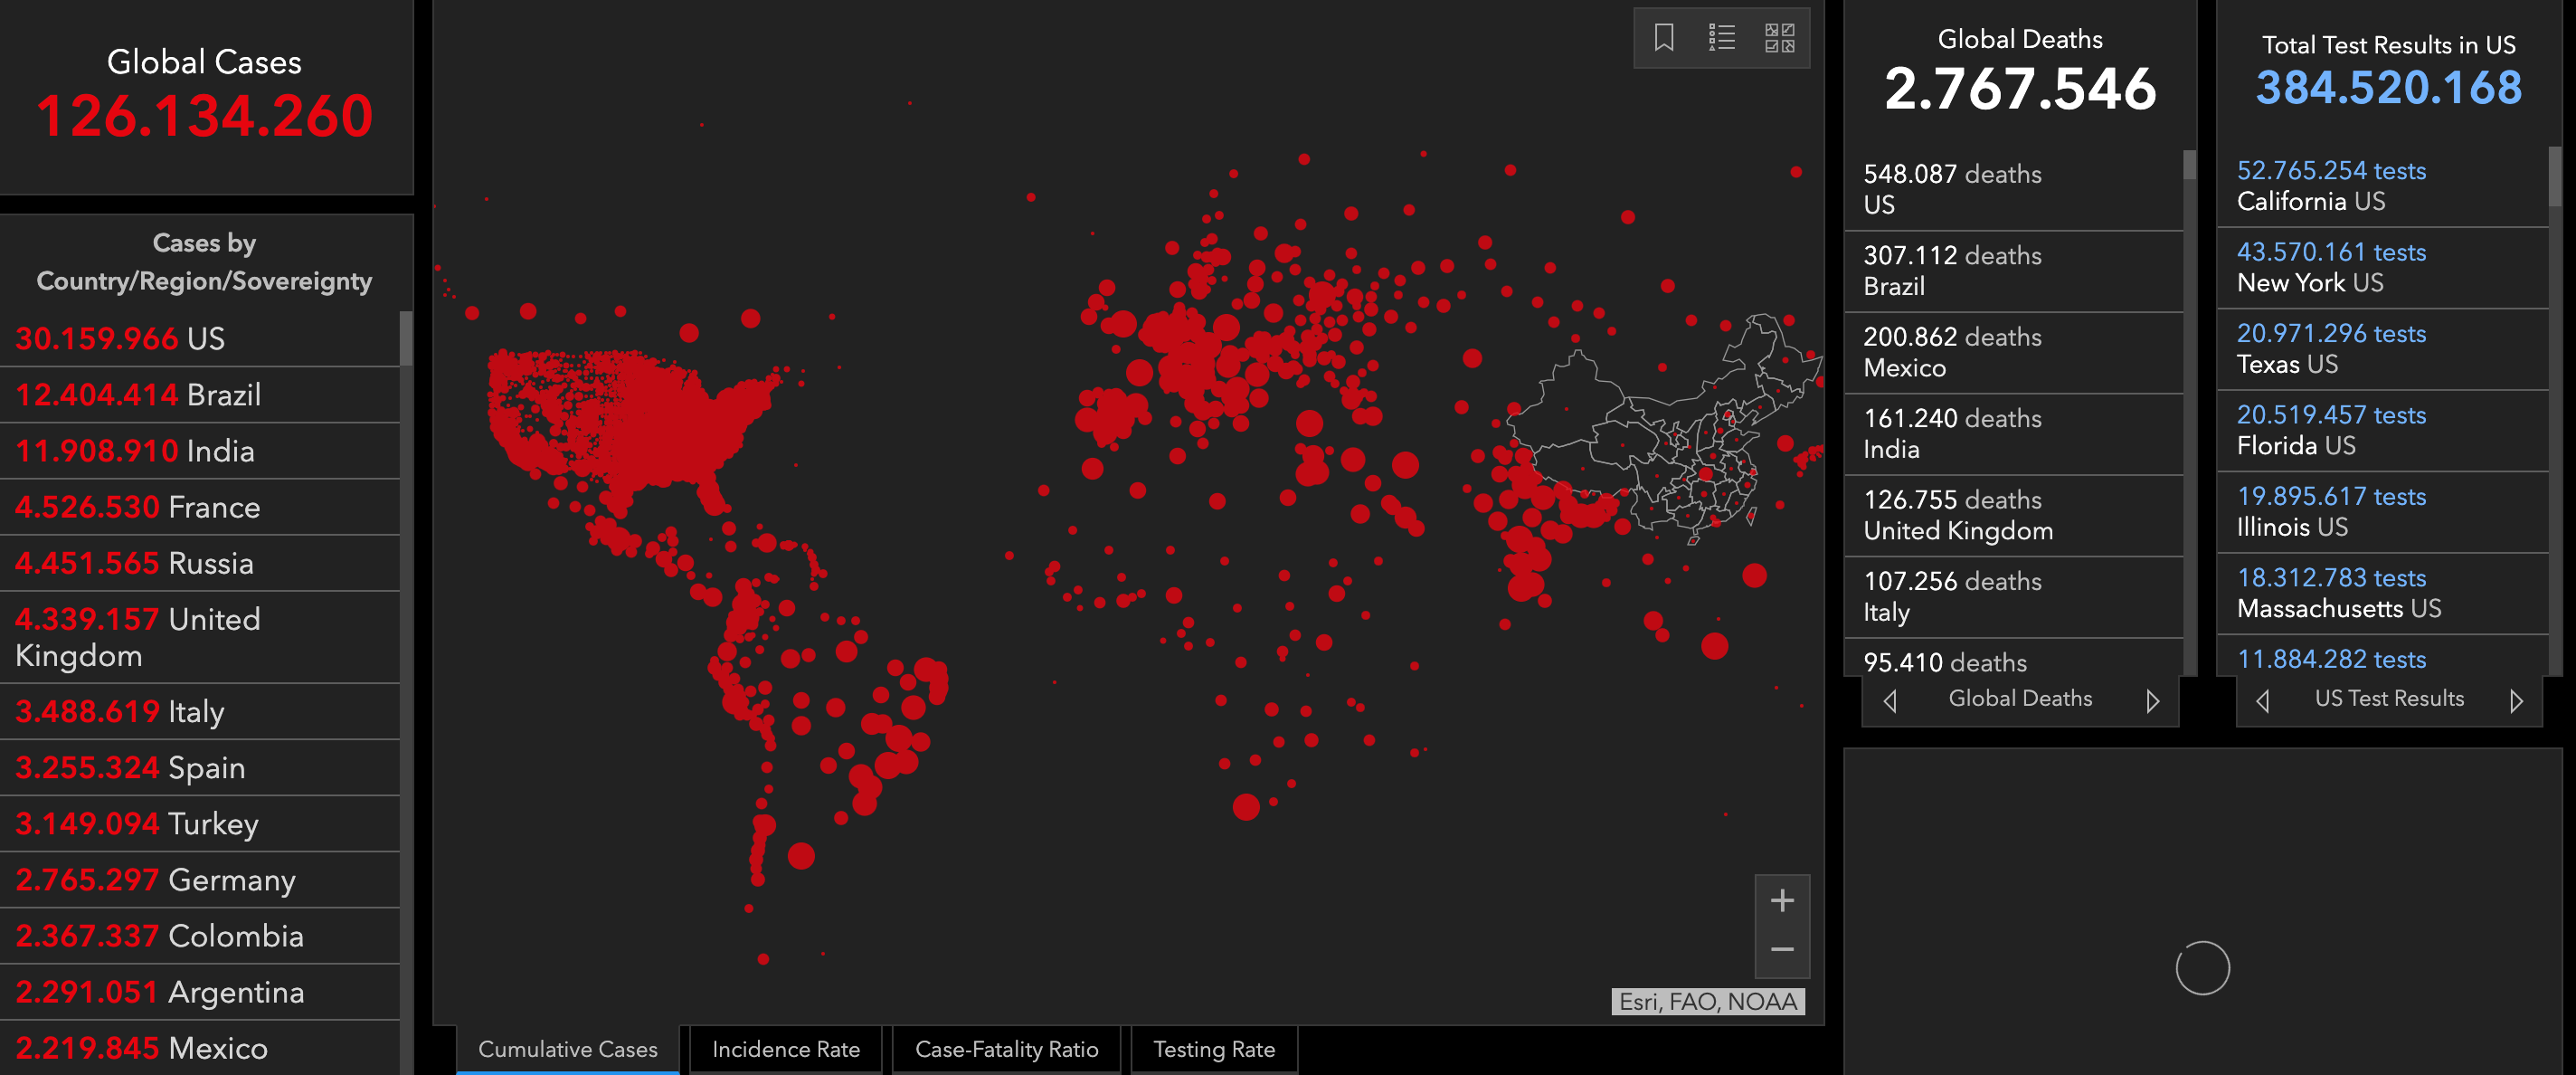Open the Testing Rate tab
Viewport: 2576px width, 1075px height.
click(x=1213, y=1049)
